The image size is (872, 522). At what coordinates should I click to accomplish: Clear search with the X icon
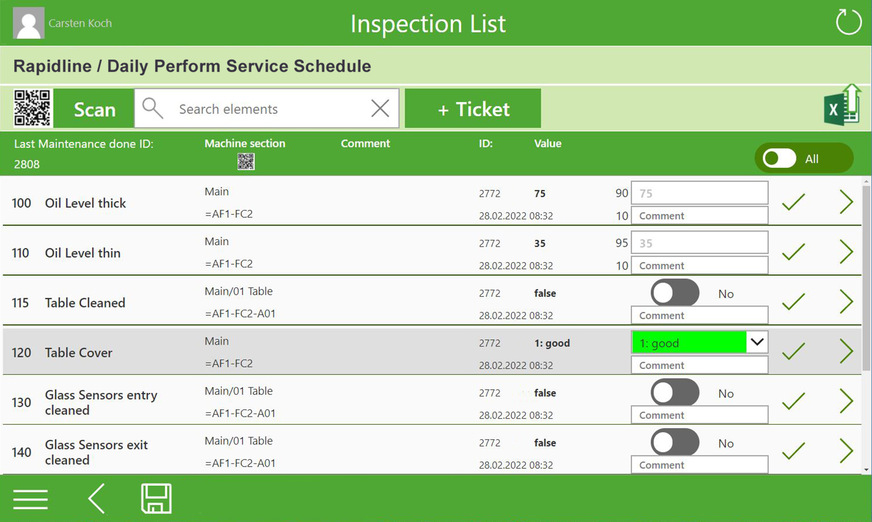point(380,109)
